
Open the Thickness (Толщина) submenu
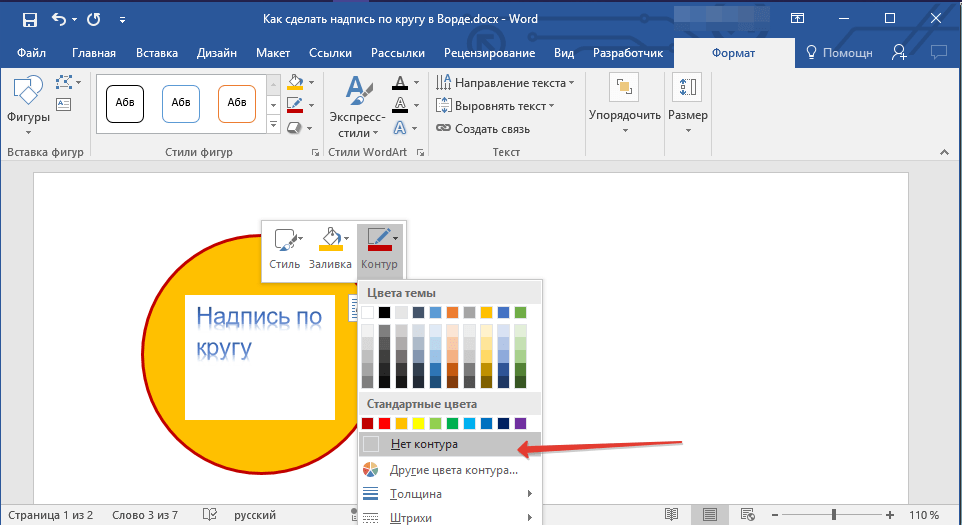449,494
